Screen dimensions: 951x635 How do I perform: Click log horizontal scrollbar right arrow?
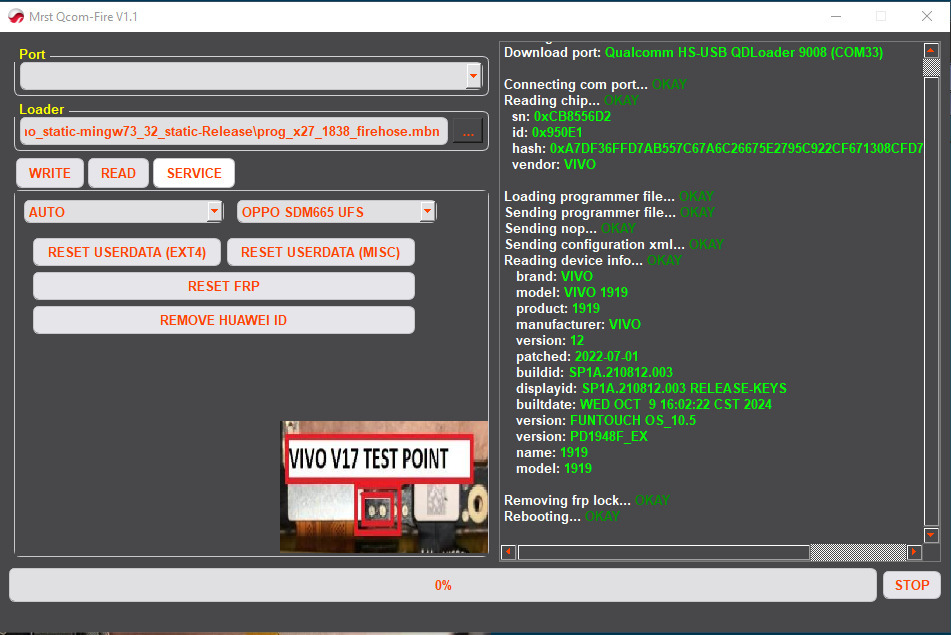[x=914, y=552]
